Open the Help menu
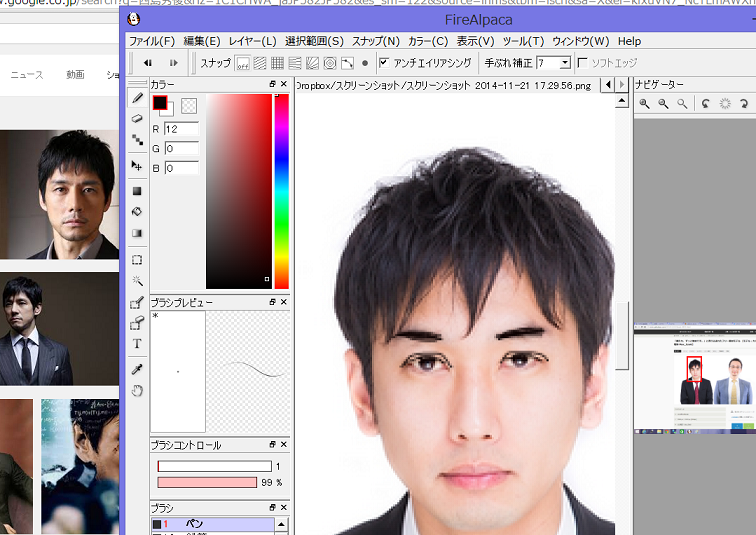 629,41
